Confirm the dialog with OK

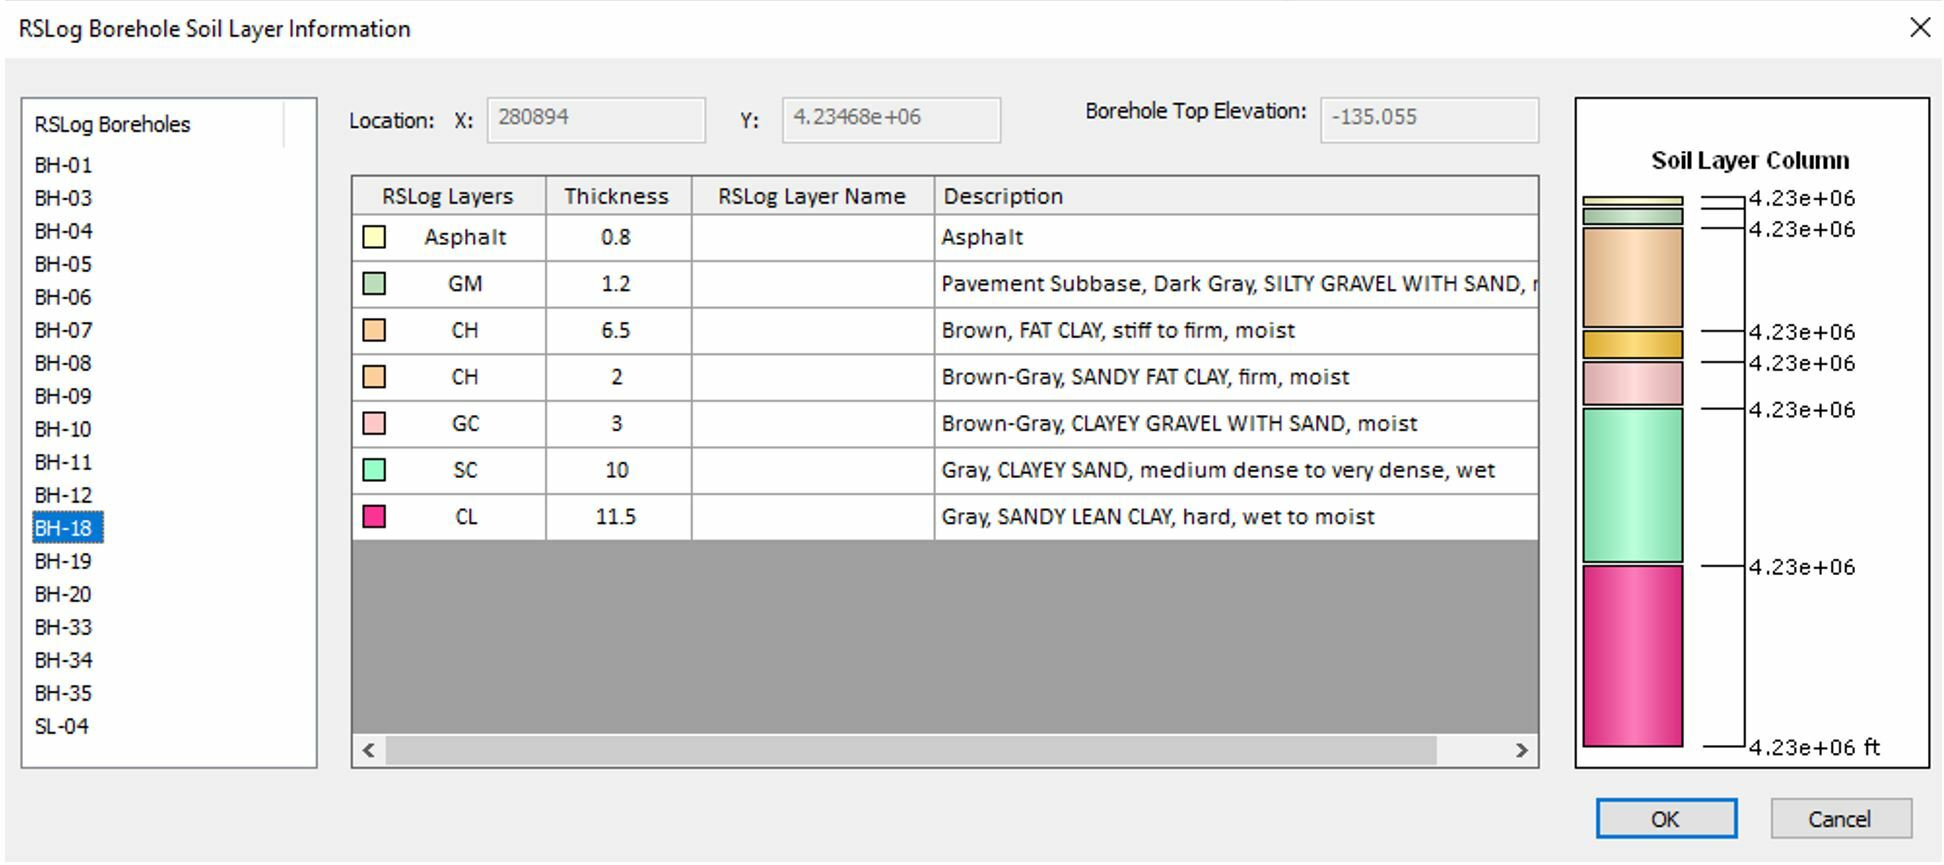pyautogui.click(x=1666, y=819)
